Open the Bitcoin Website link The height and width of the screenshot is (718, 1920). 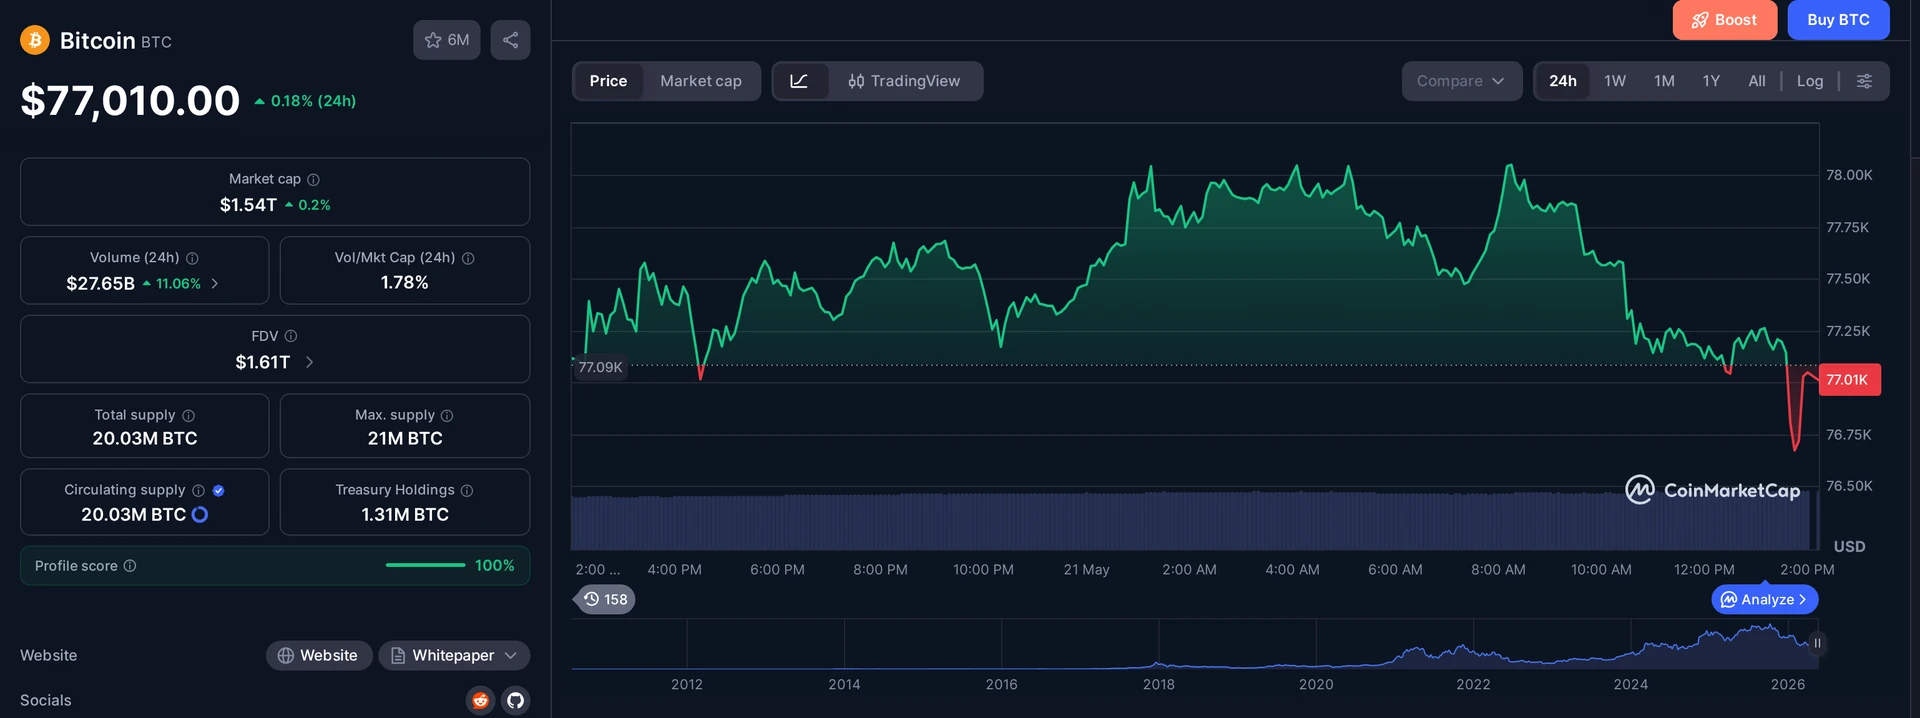click(318, 655)
